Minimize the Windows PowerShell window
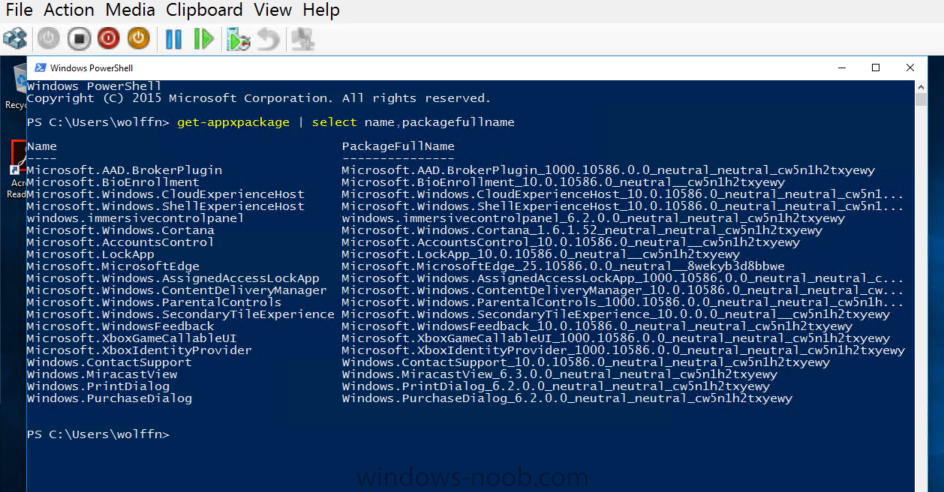This screenshot has height=492, width=944. pos(842,67)
